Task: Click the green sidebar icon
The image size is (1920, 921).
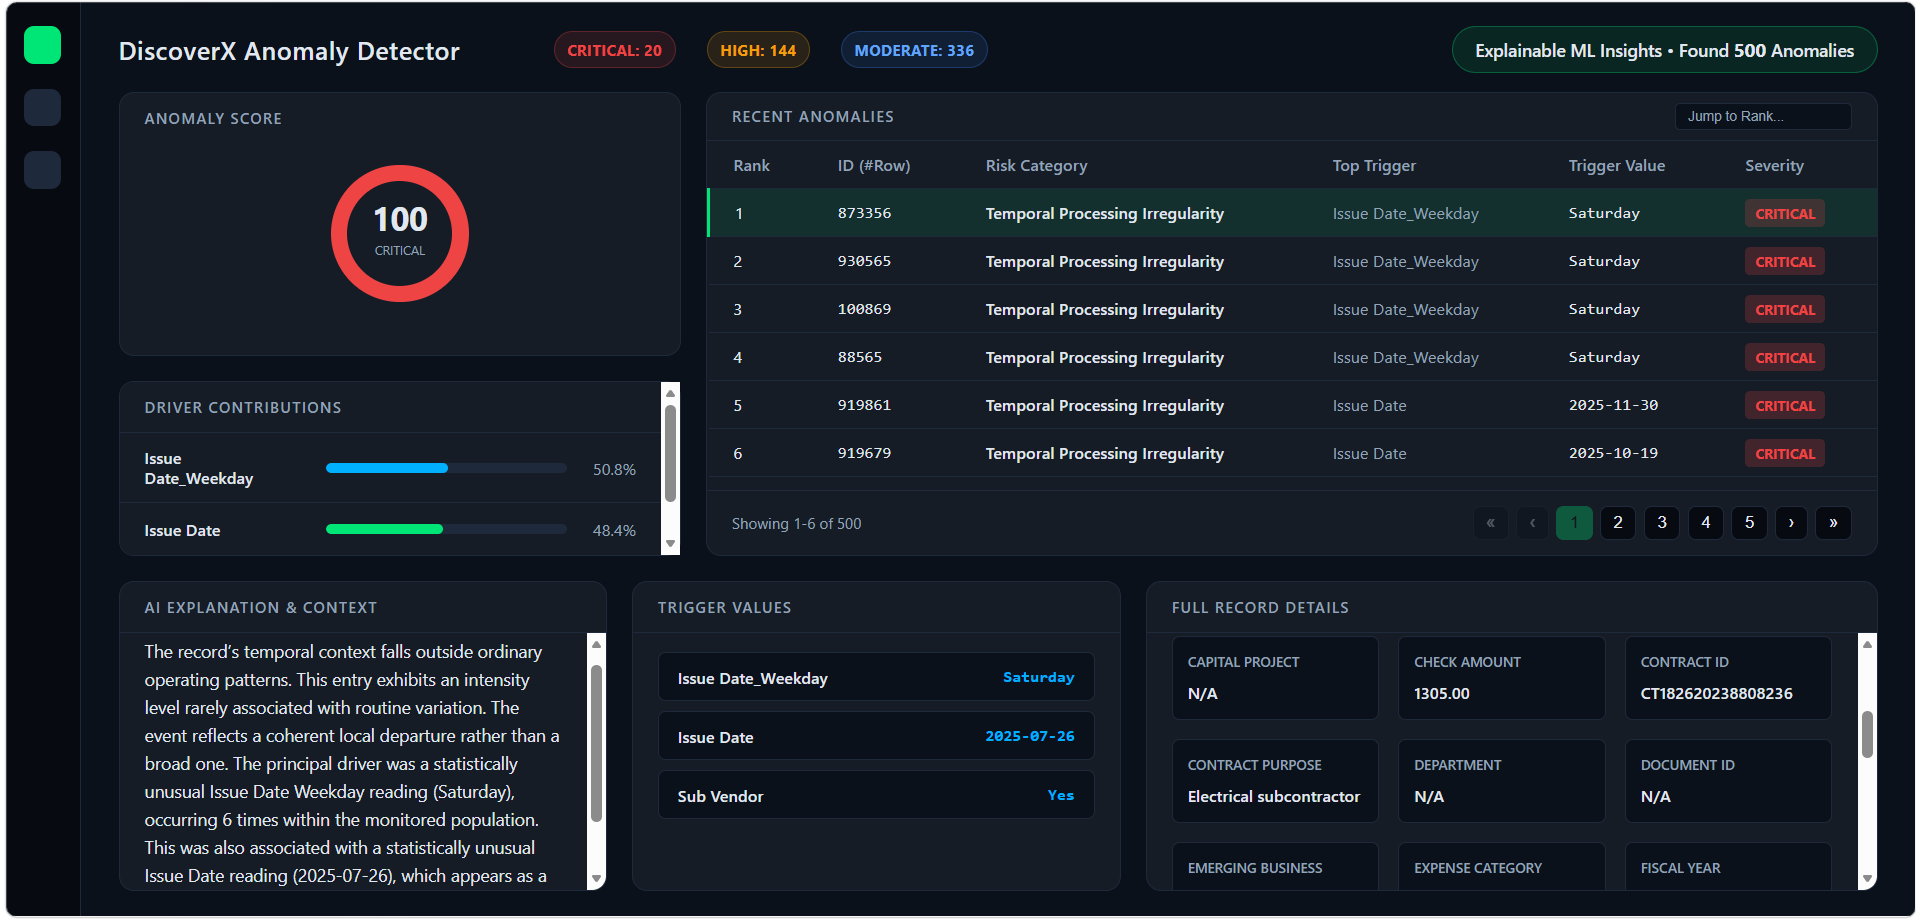Action: 42,45
